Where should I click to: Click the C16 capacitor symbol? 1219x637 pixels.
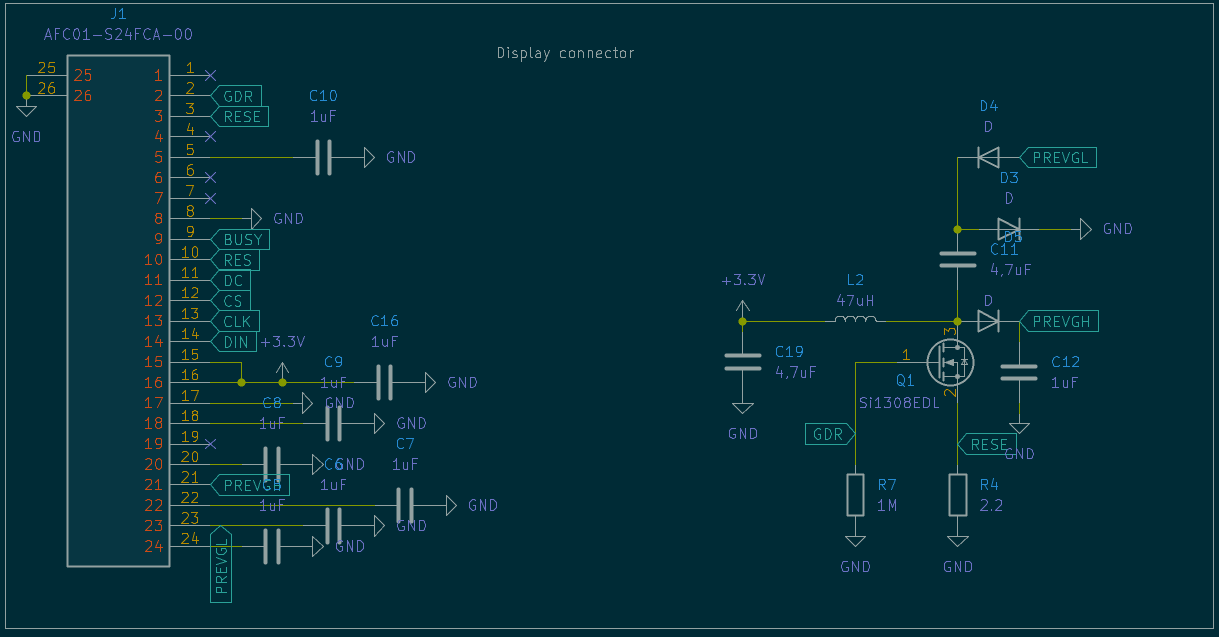(384, 382)
